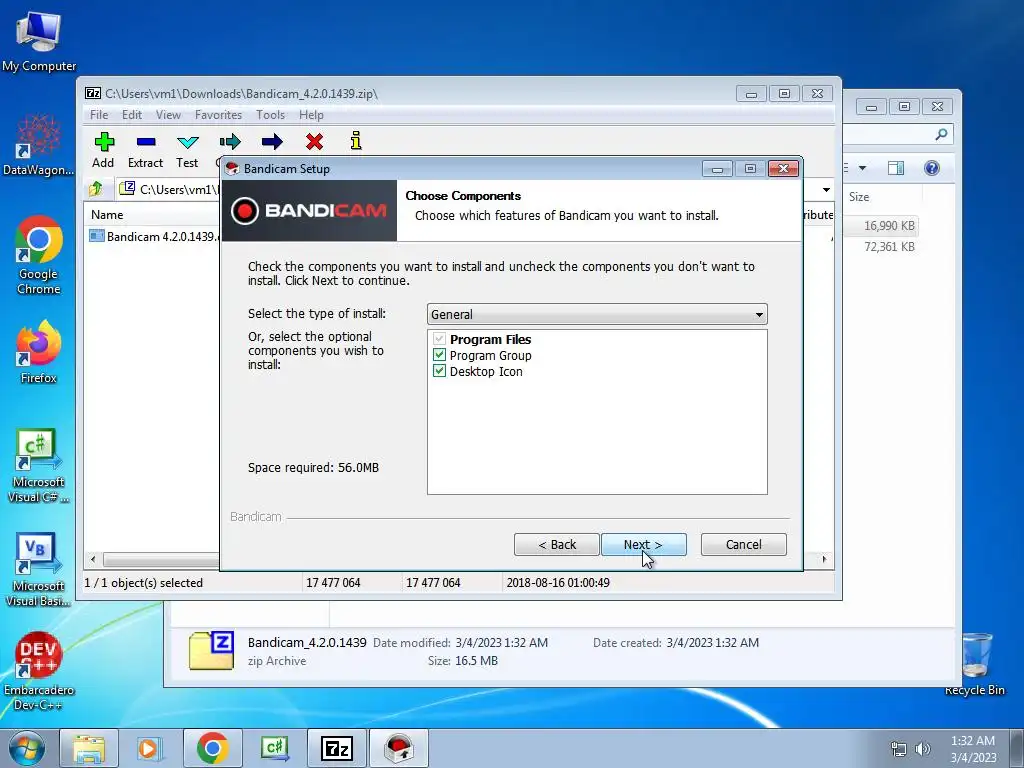Click the greyed Program Files checkbox
This screenshot has height=768, width=1024.
(440, 339)
